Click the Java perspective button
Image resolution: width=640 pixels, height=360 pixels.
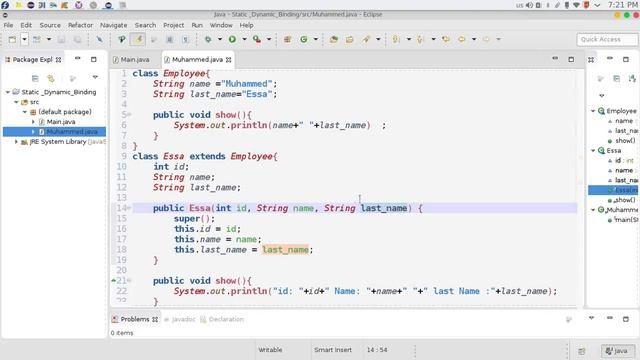[x=618, y=351]
